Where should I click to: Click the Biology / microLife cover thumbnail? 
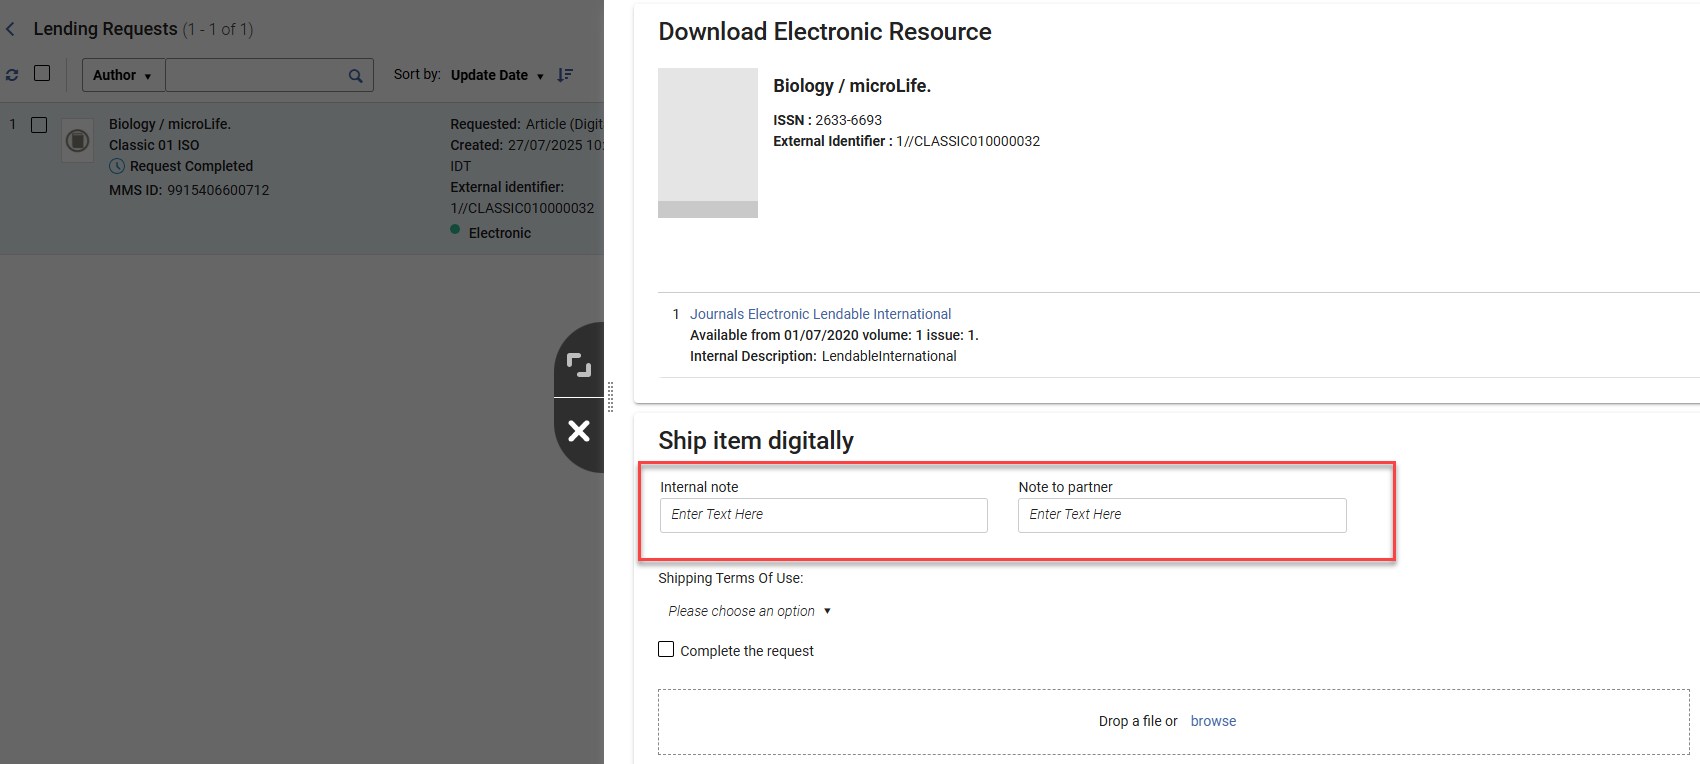coord(708,143)
